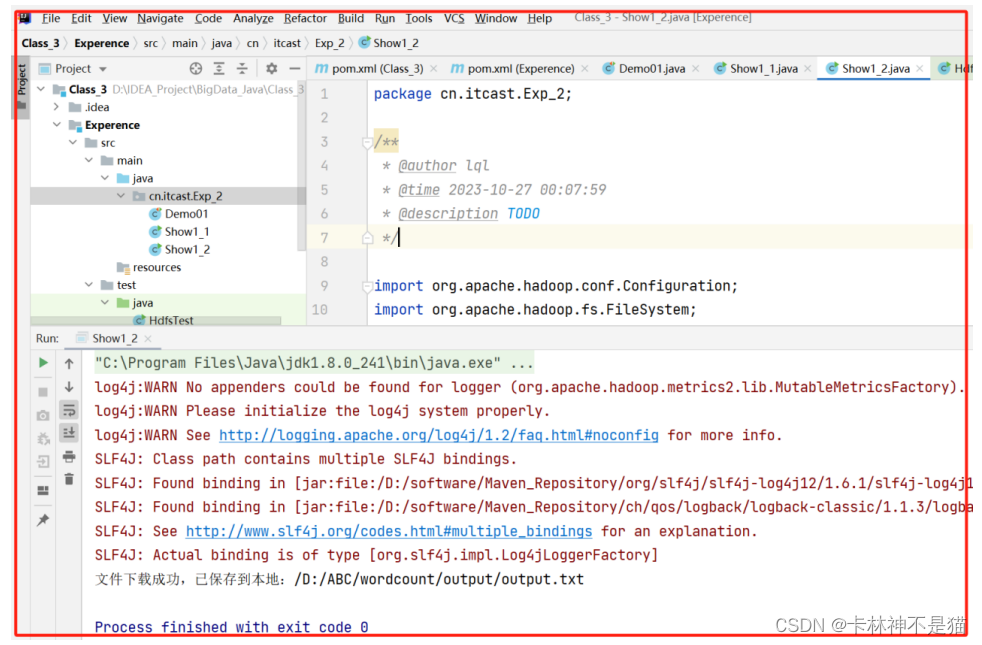Open log4j faq.html#noconfig link
The image size is (982, 645).
coord(438,435)
